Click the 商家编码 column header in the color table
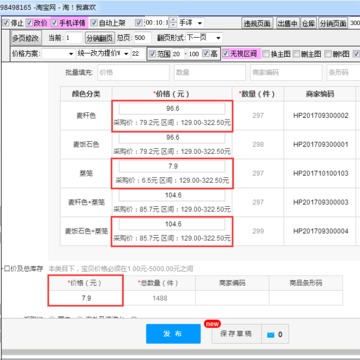The height and width of the screenshot is (360, 360). [320, 94]
